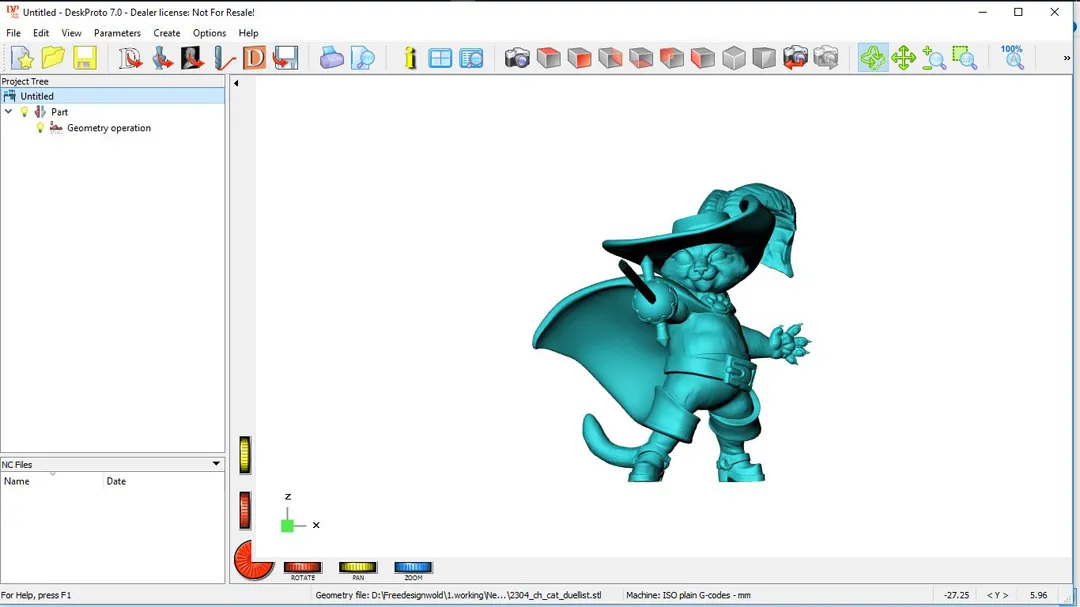Switch to the four-pane layout view icon

click(x=440, y=59)
